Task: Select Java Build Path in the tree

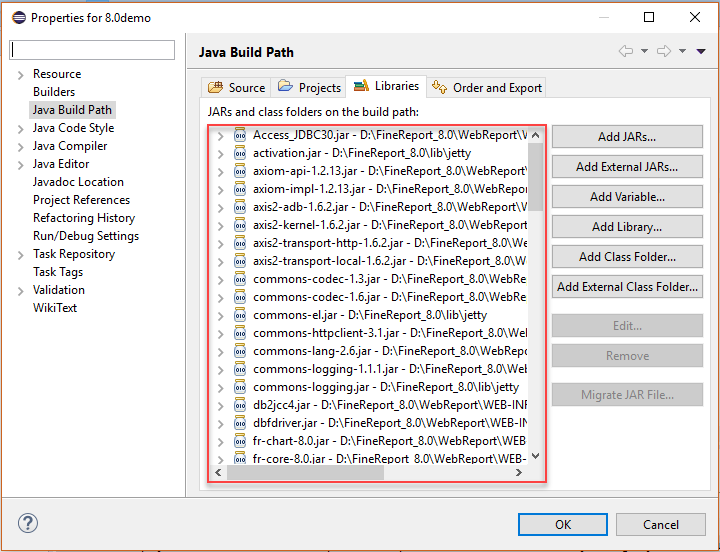Action: pyautogui.click(x=72, y=110)
